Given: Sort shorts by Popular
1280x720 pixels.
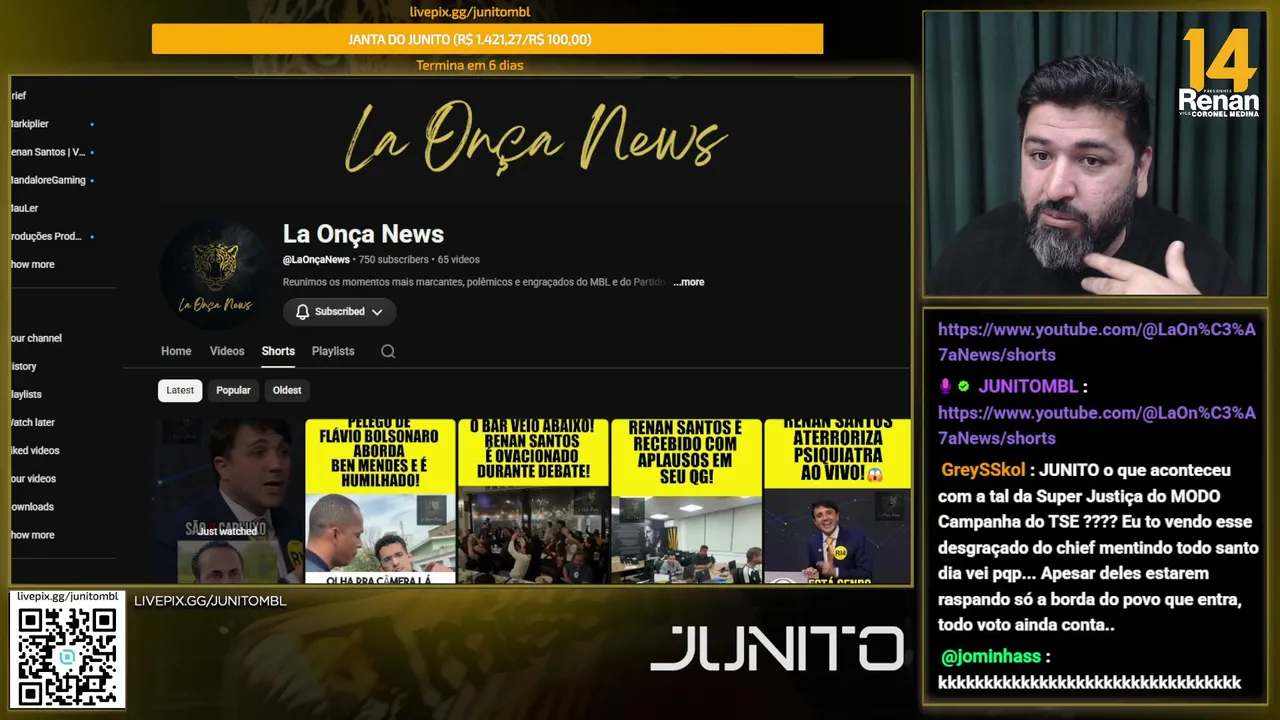Looking at the screenshot, I should point(233,390).
